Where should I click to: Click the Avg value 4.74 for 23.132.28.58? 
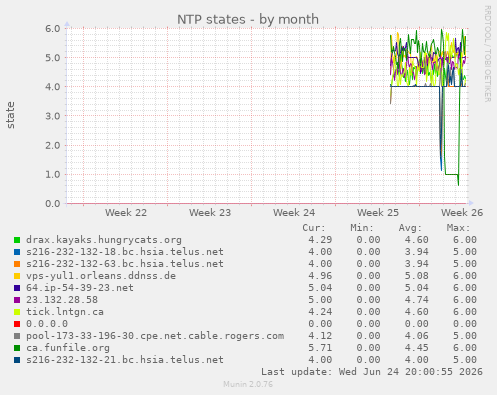(417, 300)
